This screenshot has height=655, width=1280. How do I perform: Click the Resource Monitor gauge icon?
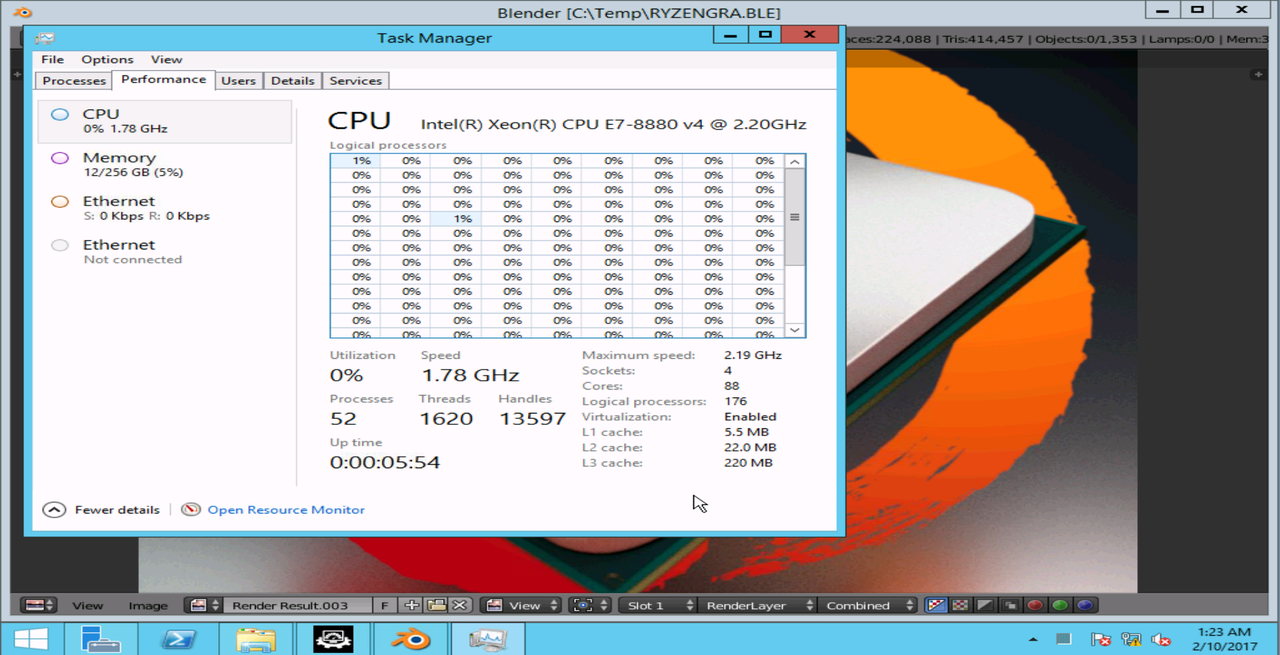(x=191, y=510)
